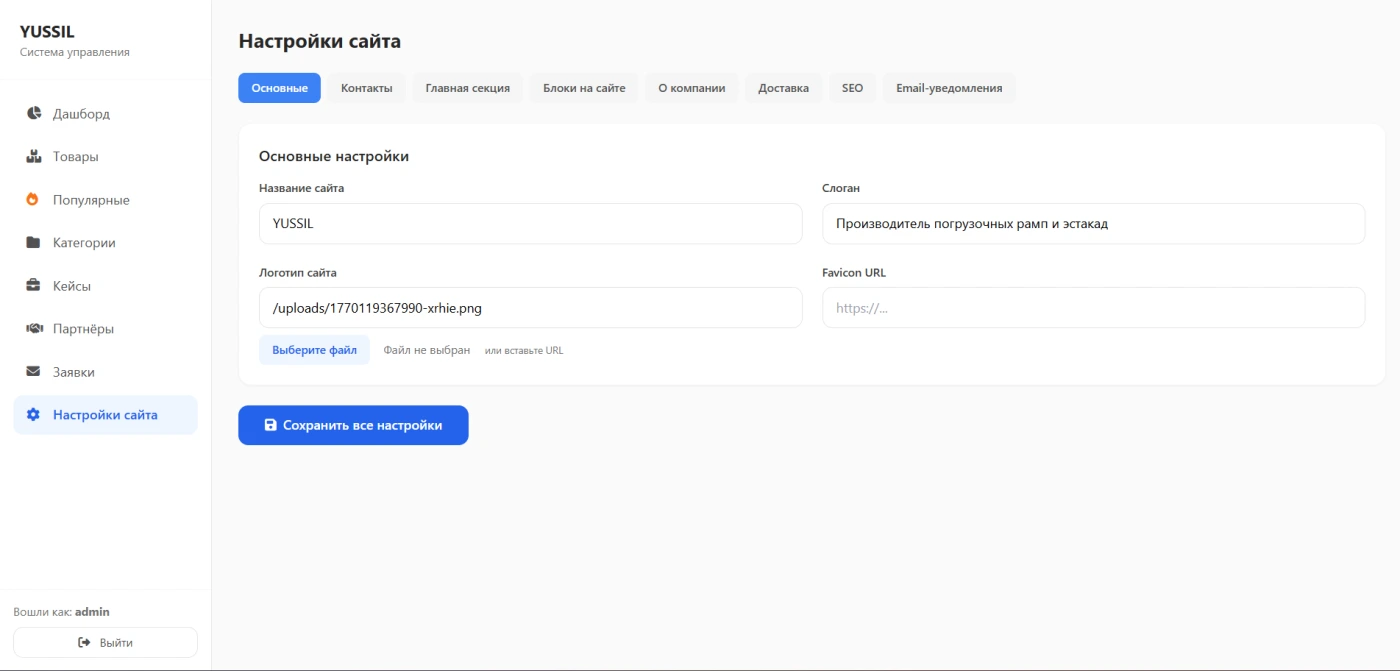Navigate to Партнёры
Viewport: 1400px width, 671px height.
coord(105,328)
